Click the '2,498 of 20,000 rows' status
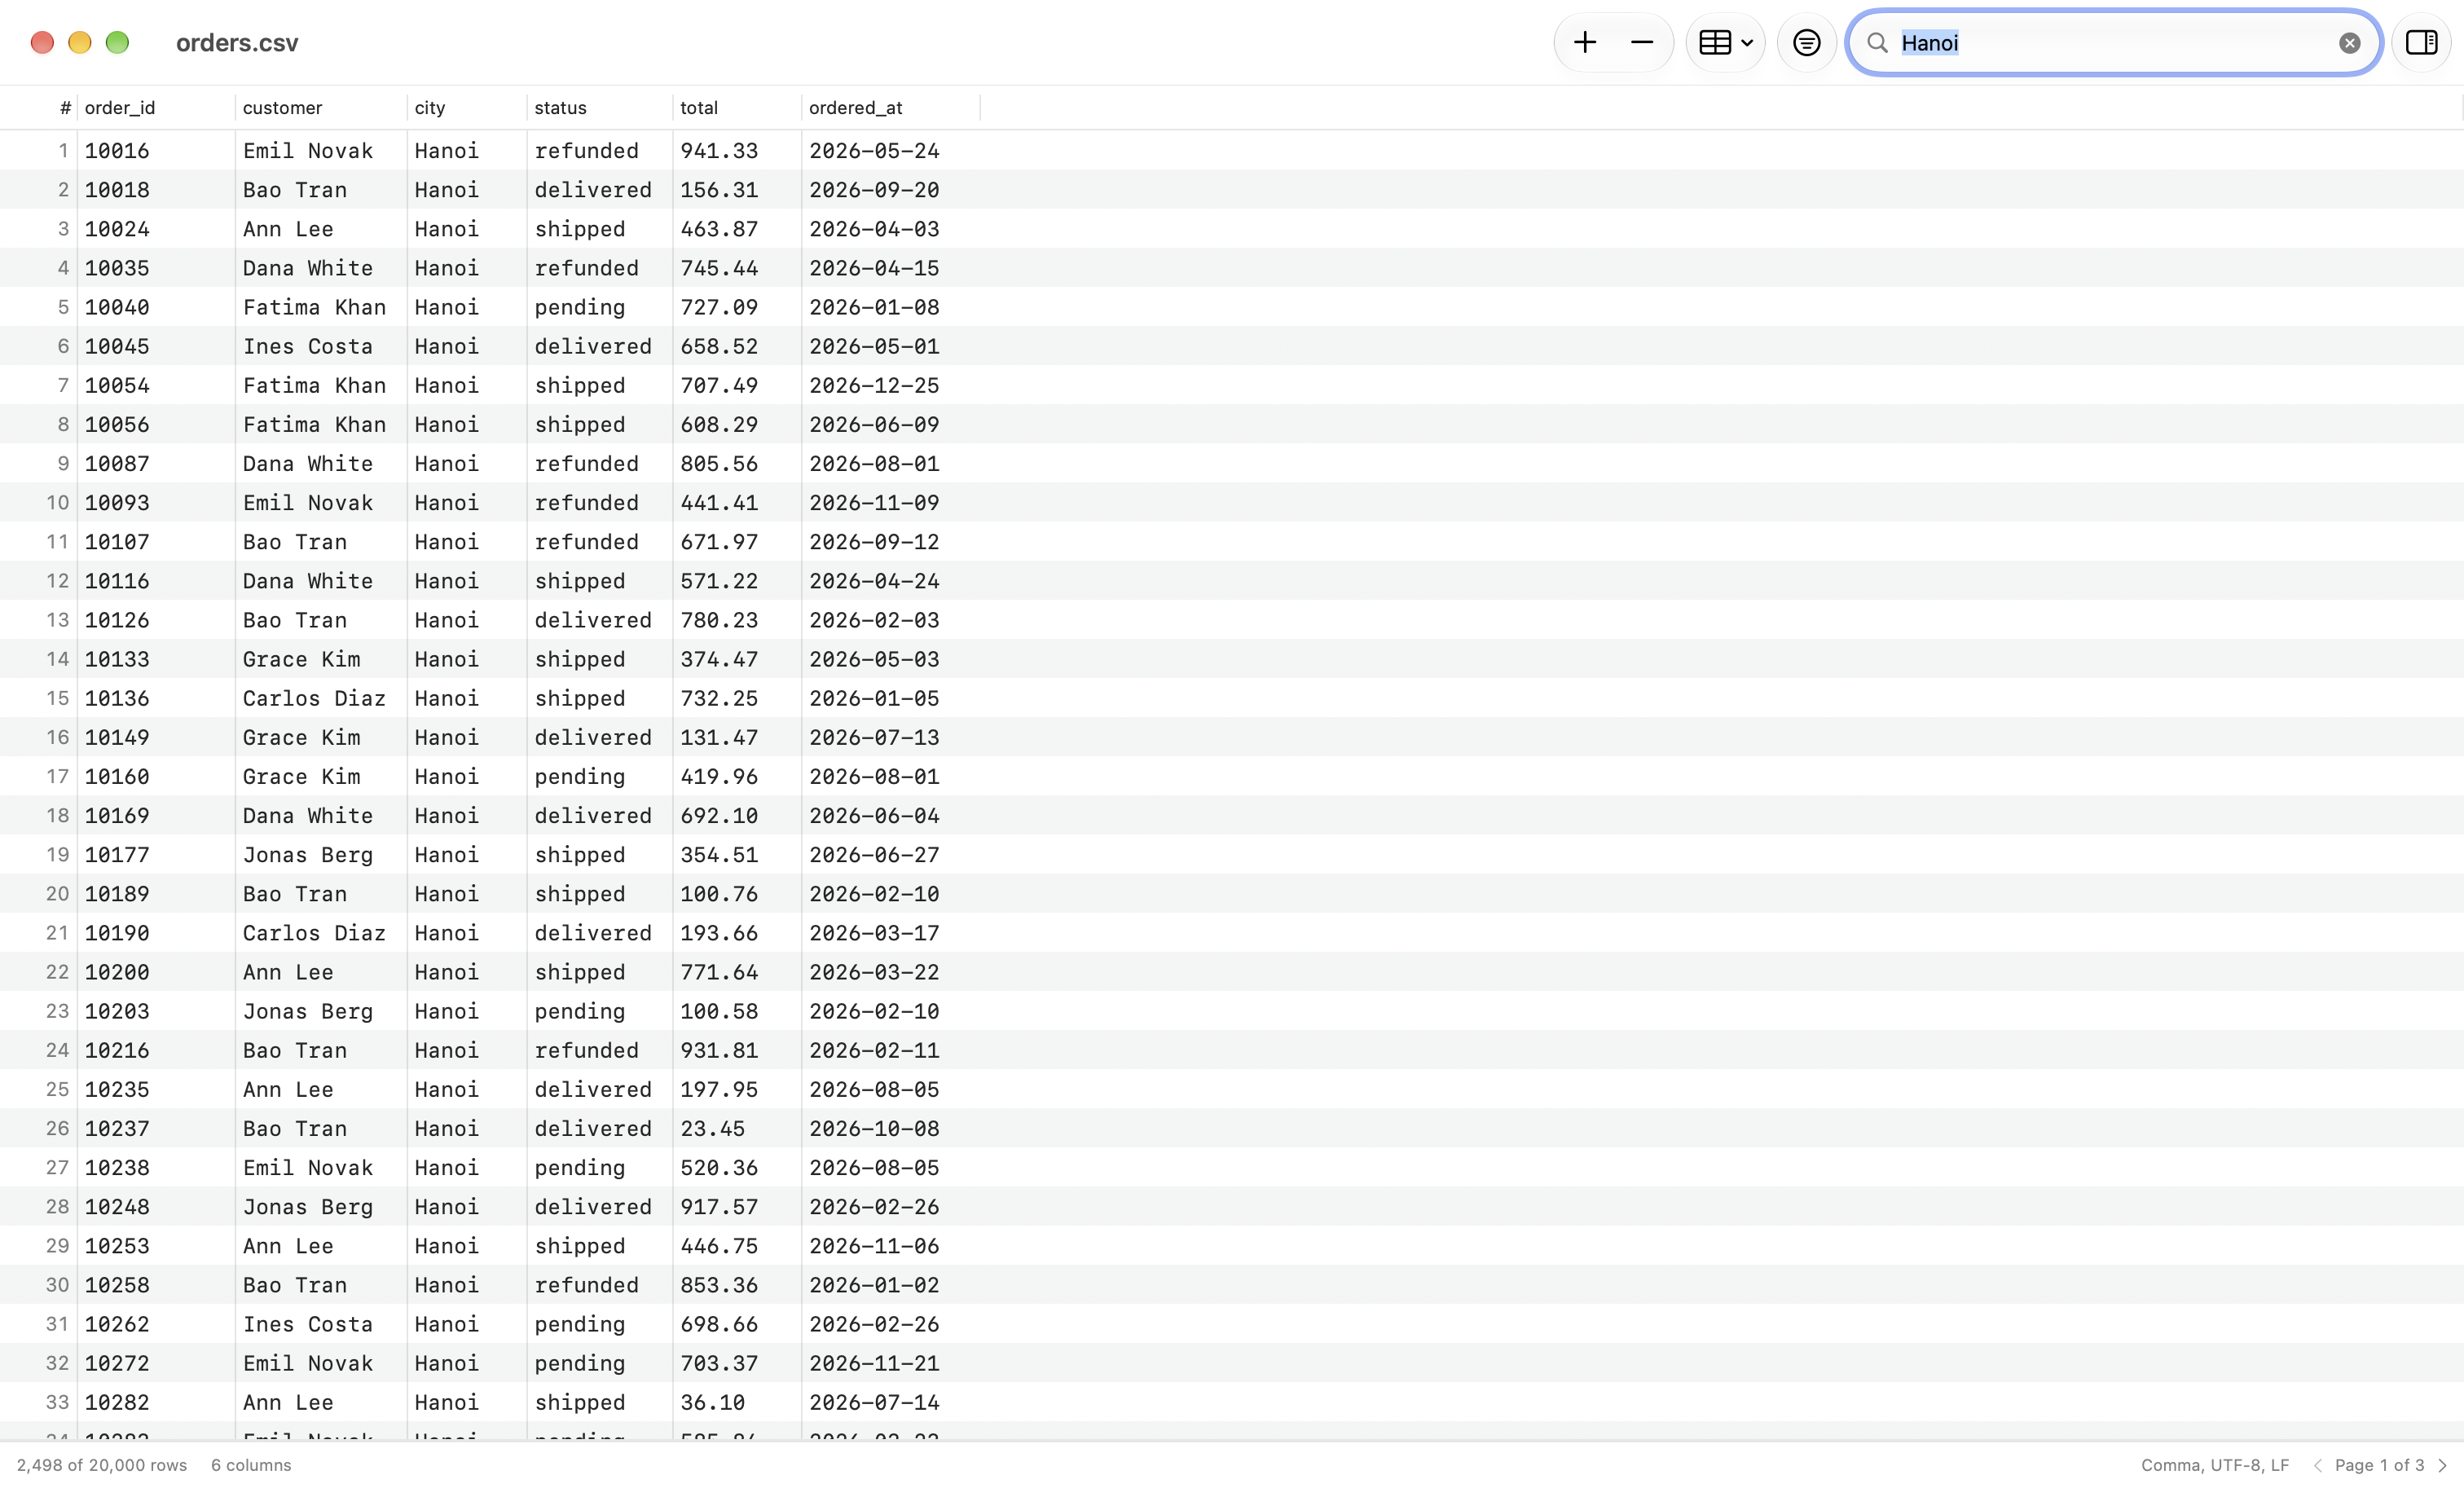The image size is (2464, 1488). tap(102, 1465)
